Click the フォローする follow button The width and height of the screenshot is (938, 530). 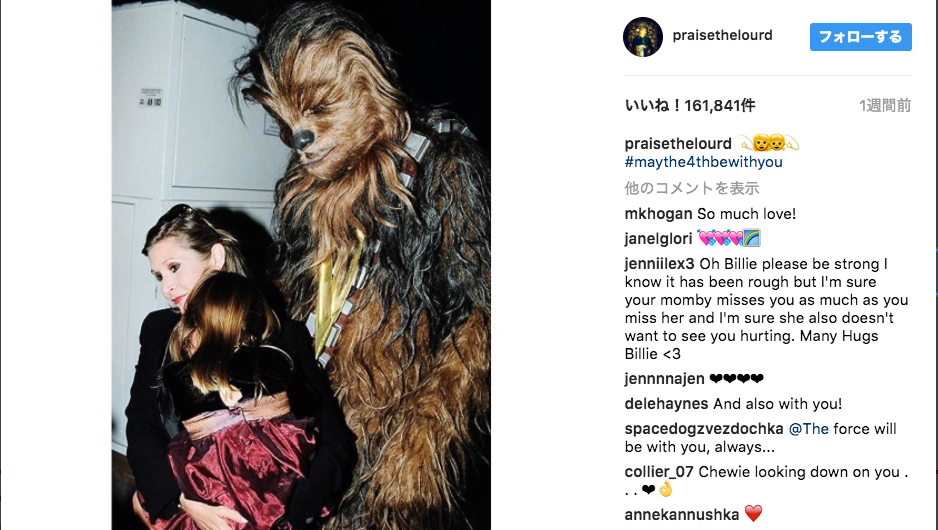click(860, 37)
